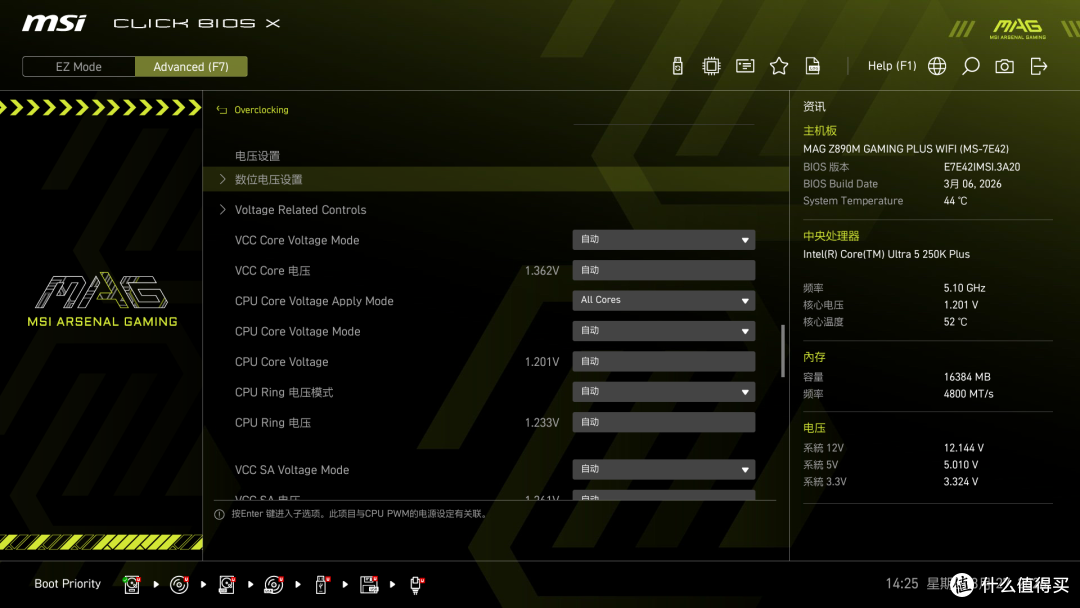1080x608 pixels.
Task: Click the VCC Core Voltage Mode label
Action: pyautogui.click(x=297, y=240)
